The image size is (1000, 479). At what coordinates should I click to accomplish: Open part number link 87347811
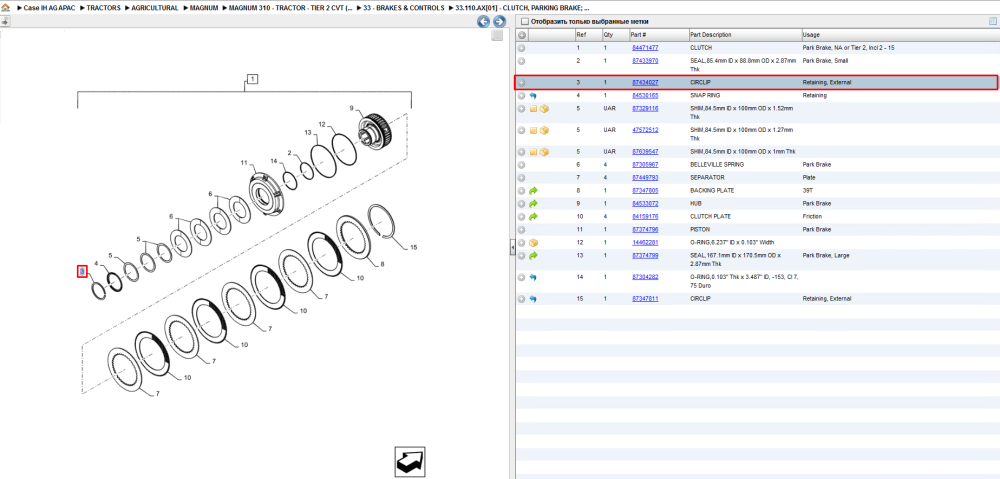(645, 298)
